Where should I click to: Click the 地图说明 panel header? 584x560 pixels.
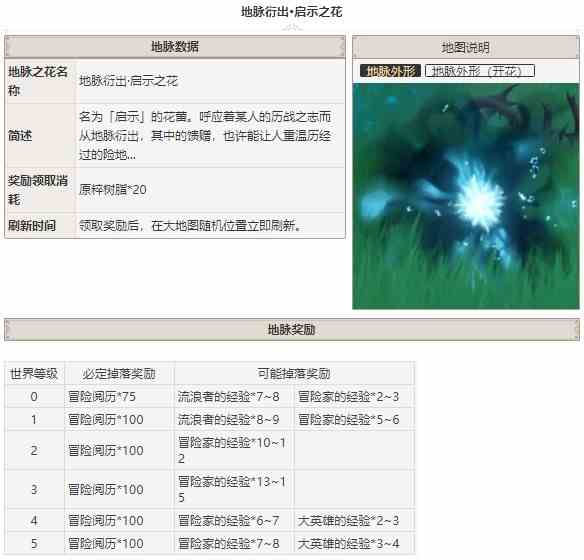coord(466,47)
